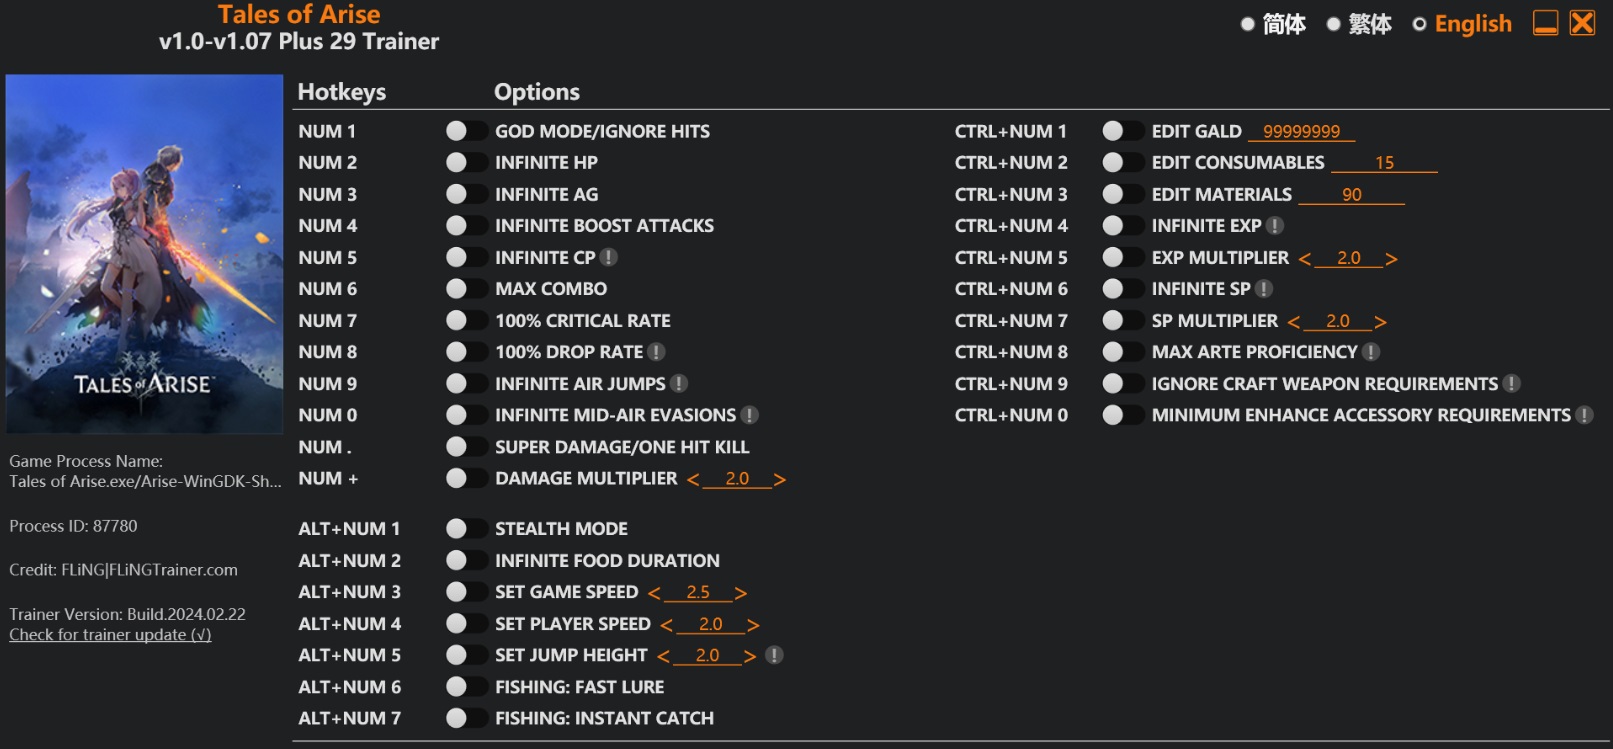Toggle Infinite HP on
This screenshot has height=749, width=1613.
pyautogui.click(x=465, y=163)
